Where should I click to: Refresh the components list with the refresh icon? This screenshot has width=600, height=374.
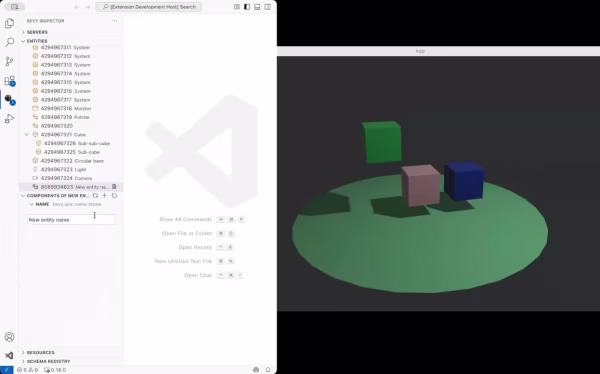click(114, 196)
